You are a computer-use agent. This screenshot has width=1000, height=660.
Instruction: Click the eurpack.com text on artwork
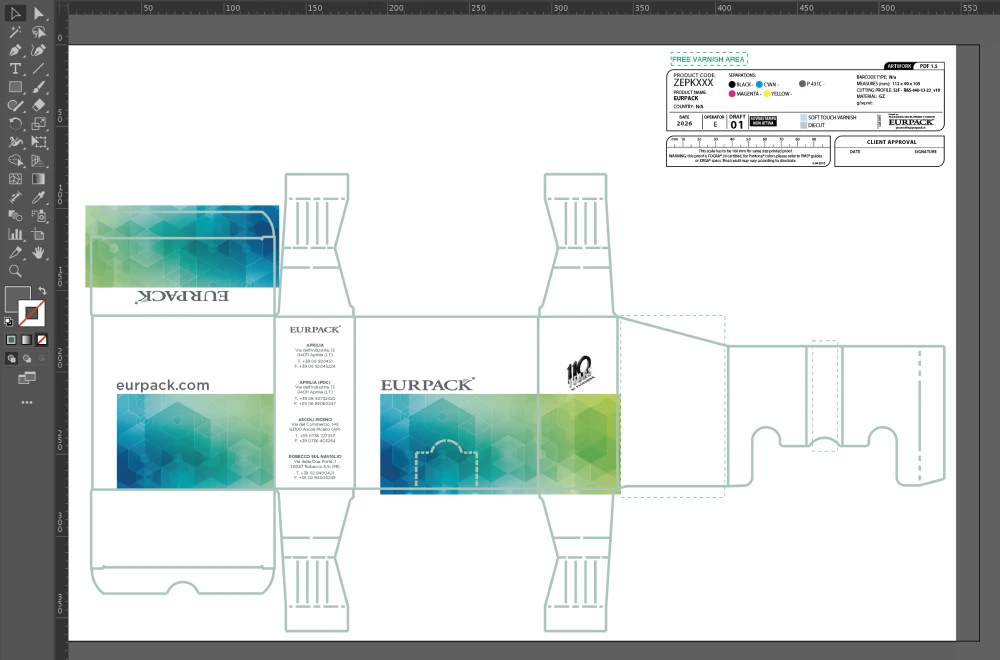coord(163,385)
